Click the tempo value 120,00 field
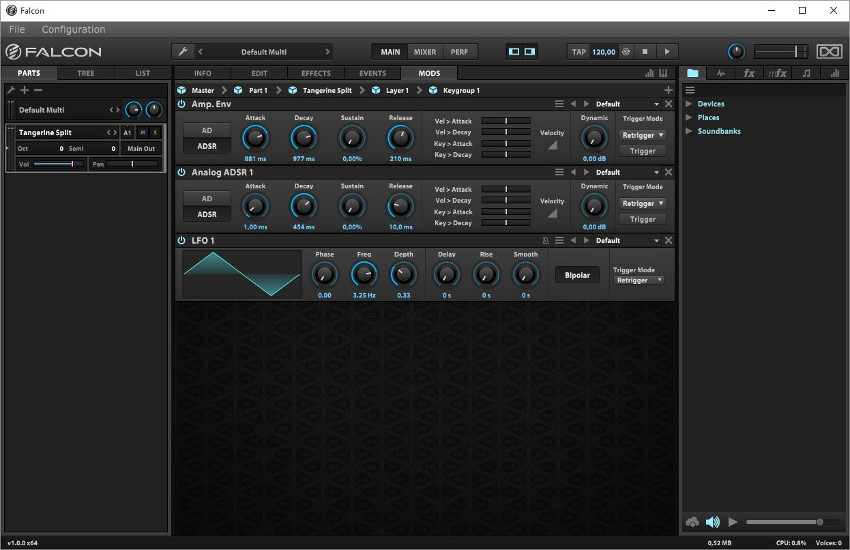Screen dimensions: 850x550 603,52
